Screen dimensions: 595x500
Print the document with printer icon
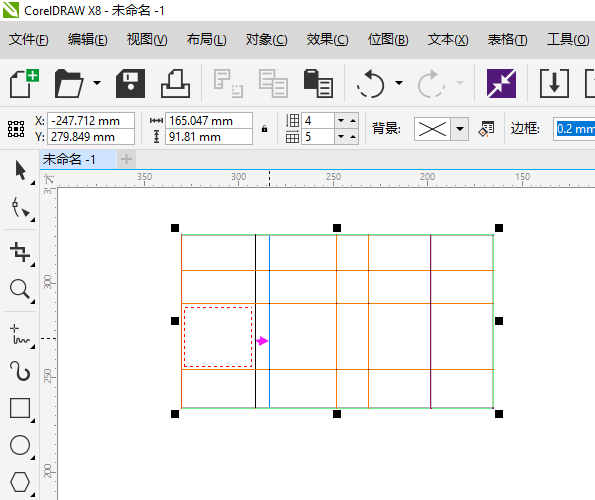click(175, 83)
